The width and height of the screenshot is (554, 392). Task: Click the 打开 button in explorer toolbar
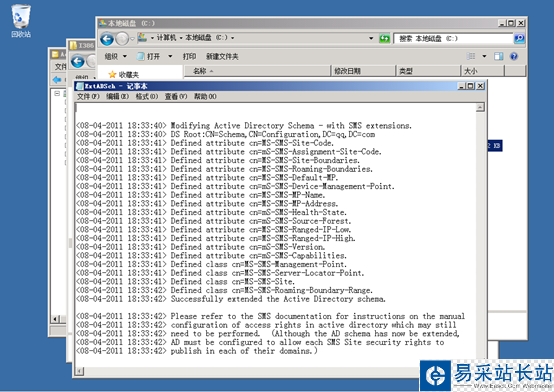pyautogui.click(x=149, y=56)
